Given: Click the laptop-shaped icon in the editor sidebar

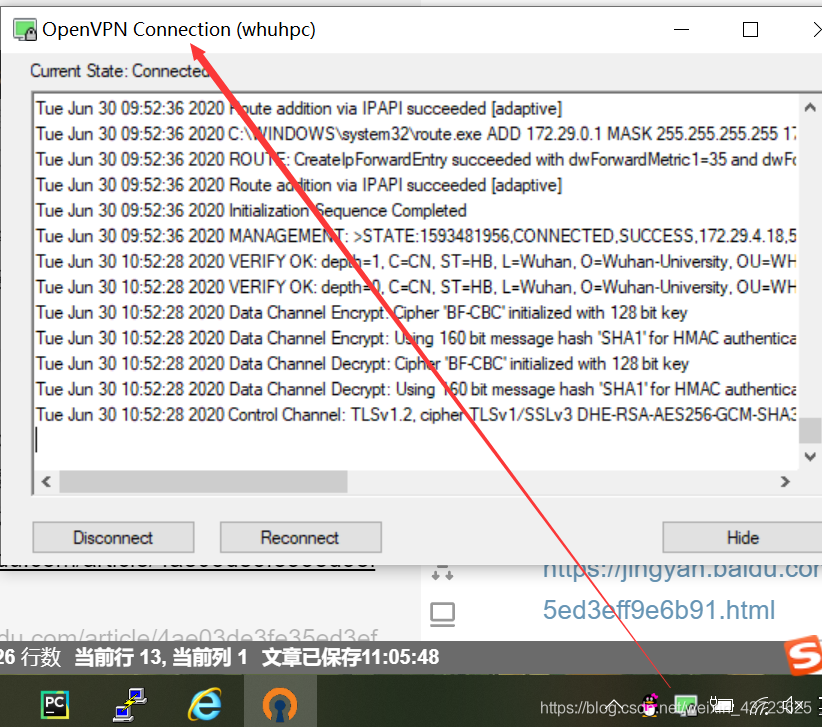Looking at the screenshot, I should (442, 614).
